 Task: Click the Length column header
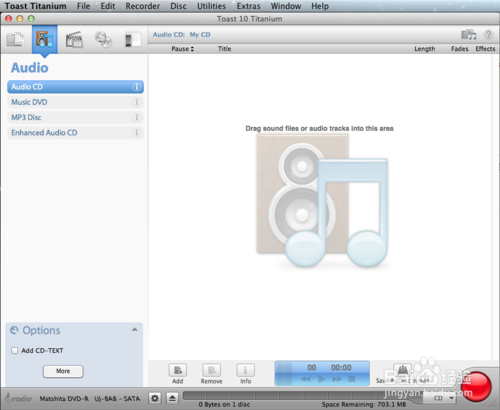[x=425, y=49]
